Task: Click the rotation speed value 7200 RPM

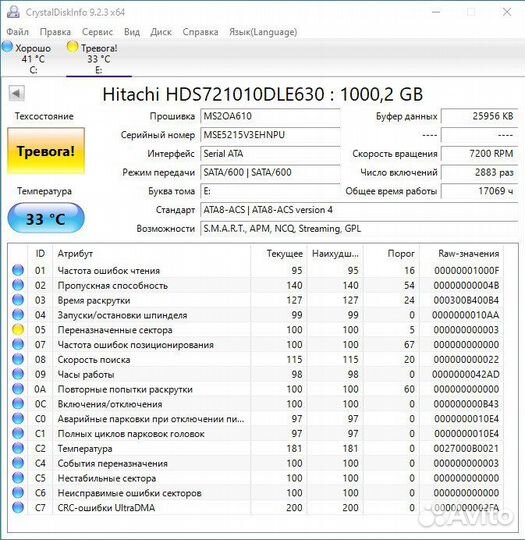Action: coord(480,154)
